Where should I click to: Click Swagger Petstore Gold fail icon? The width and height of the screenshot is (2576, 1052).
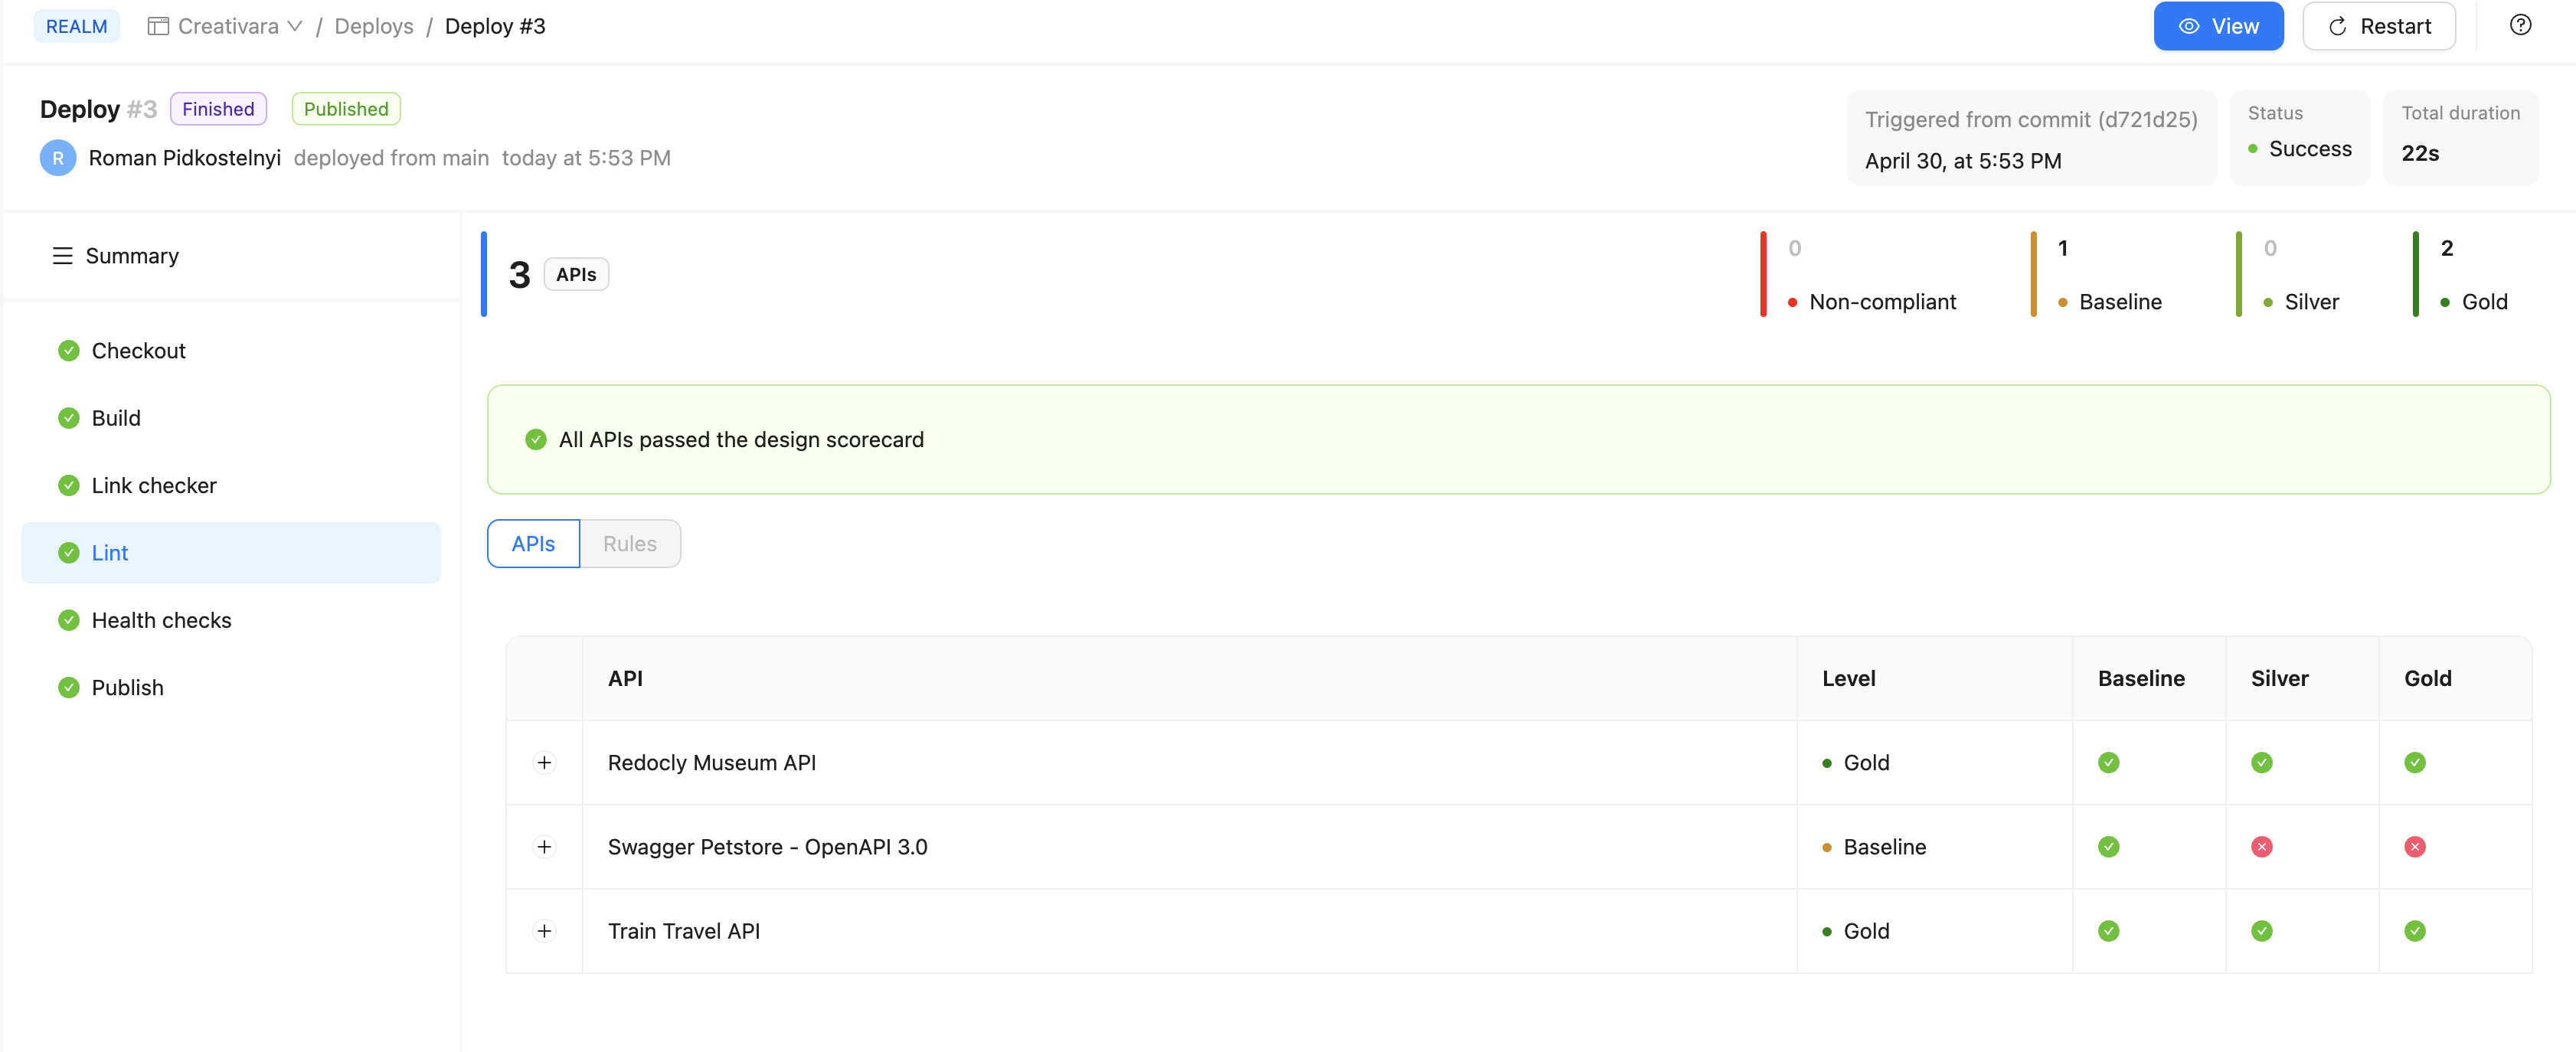(2414, 846)
